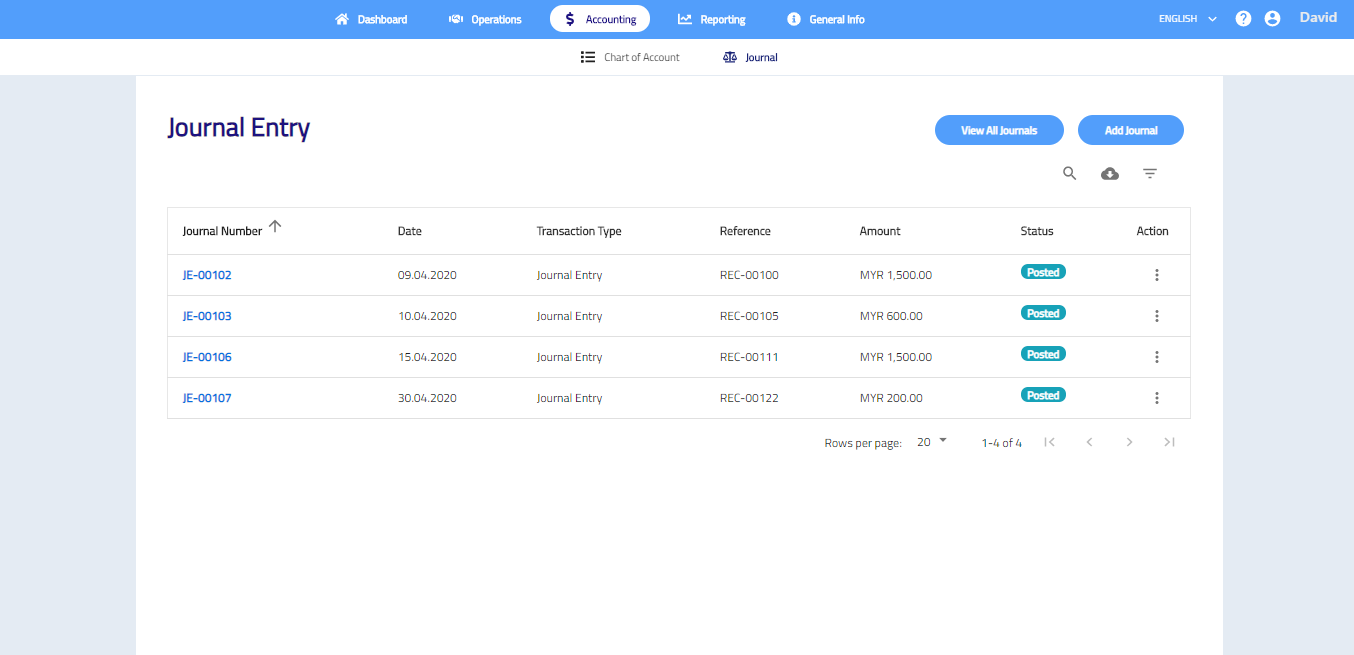Sort by Journal Number arrow
Screen dimensions: 1354x655
[275, 227]
